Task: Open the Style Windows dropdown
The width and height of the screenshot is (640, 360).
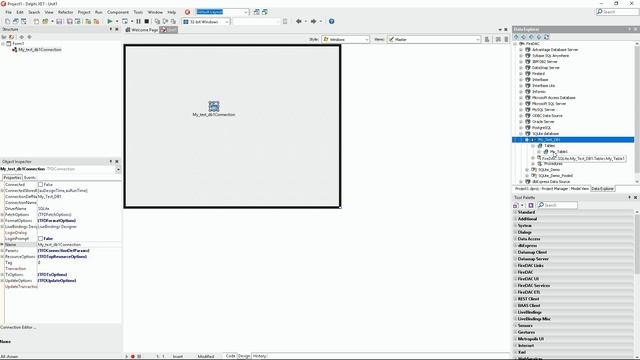Action: (x=366, y=40)
